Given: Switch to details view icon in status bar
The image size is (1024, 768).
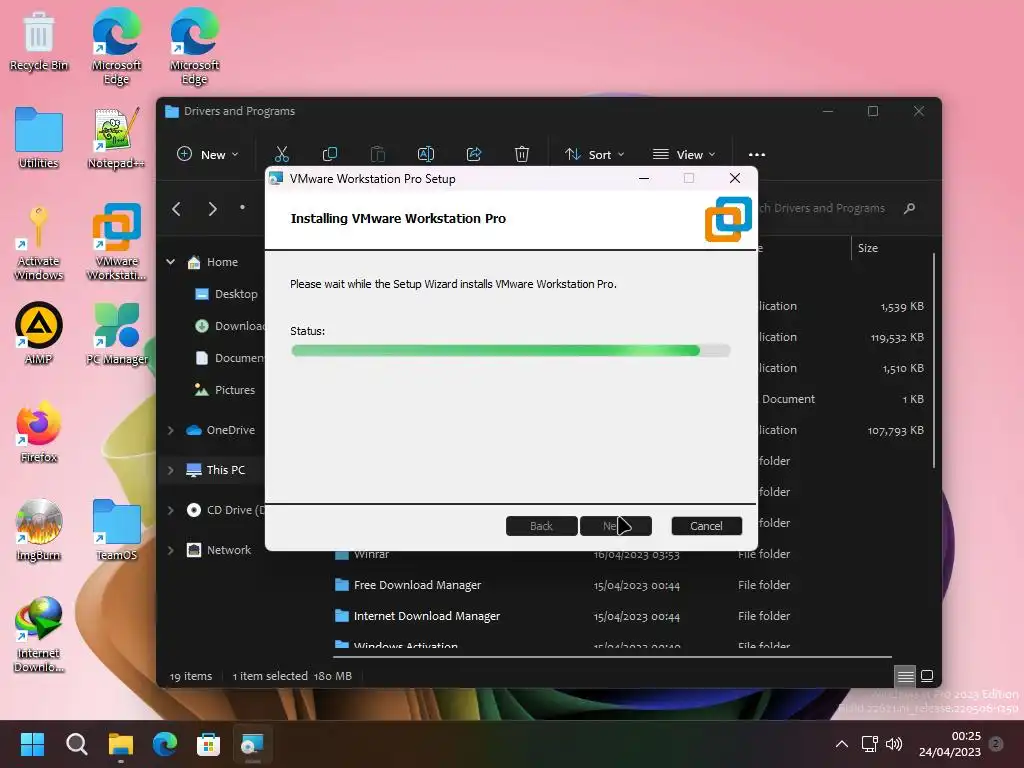Looking at the screenshot, I should pos(905,676).
